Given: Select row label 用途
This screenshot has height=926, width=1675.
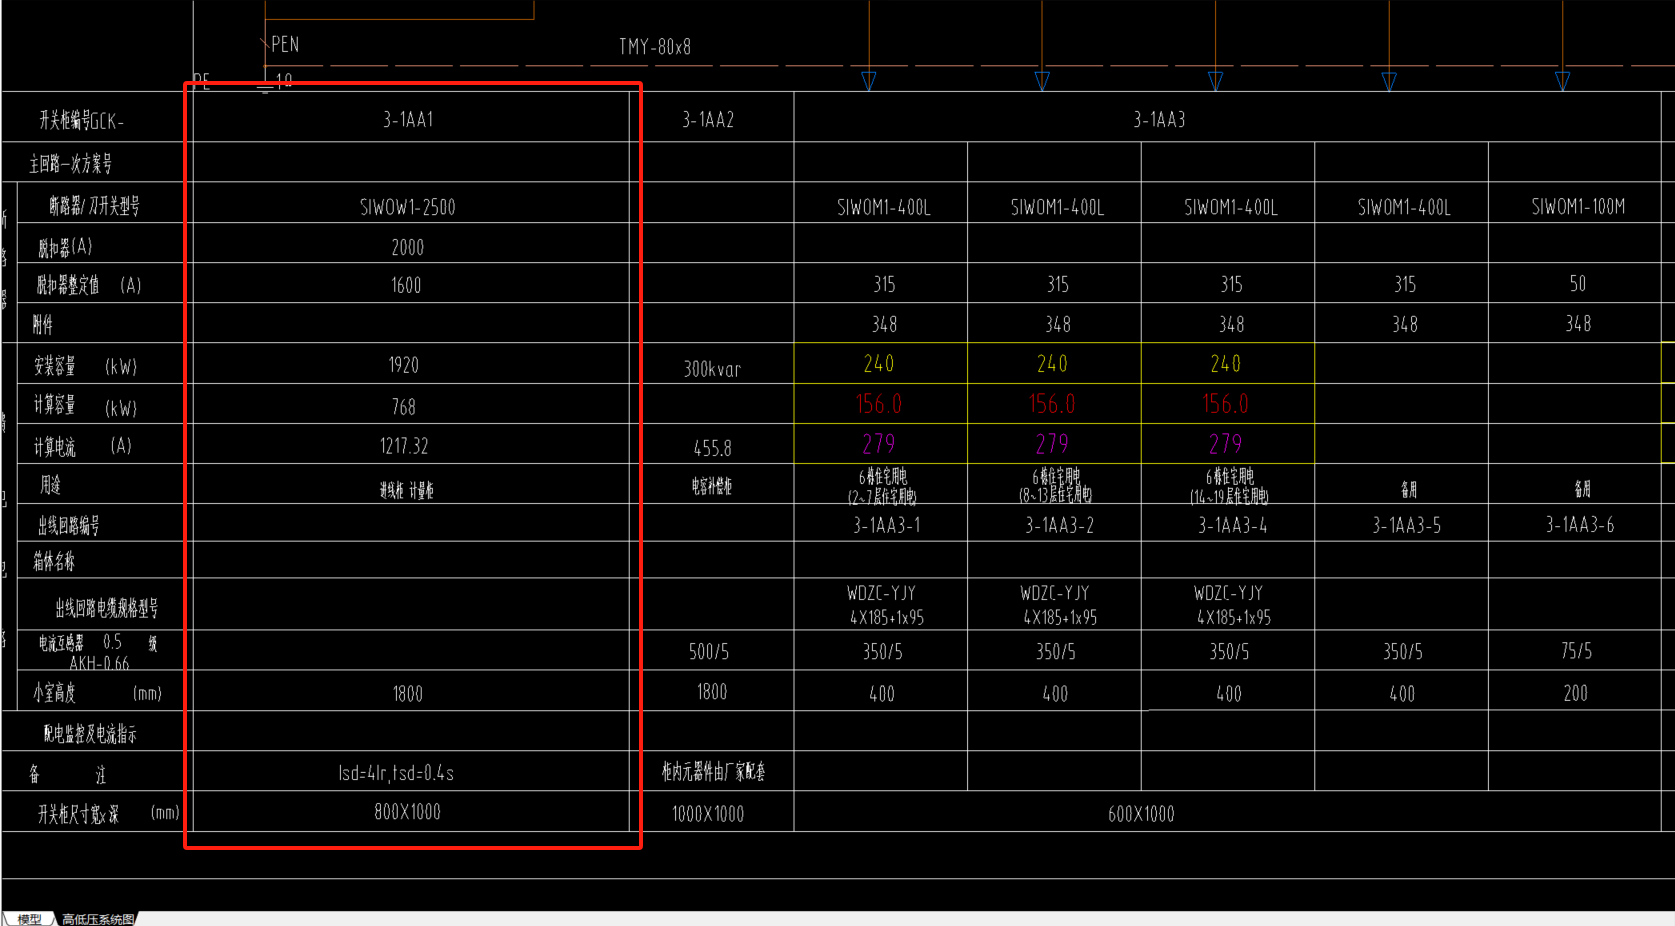Looking at the screenshot, I should point(51,485).
